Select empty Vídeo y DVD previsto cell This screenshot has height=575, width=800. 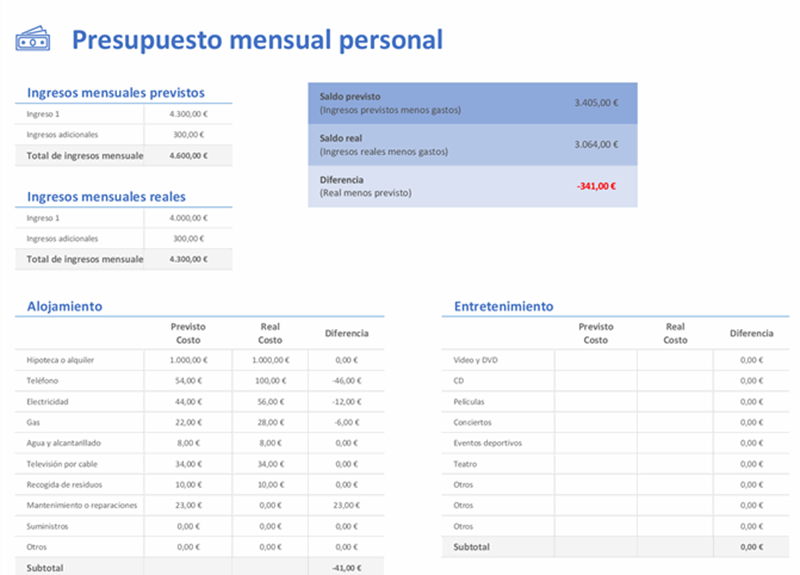pyautogui.click(x=595, y=360)
